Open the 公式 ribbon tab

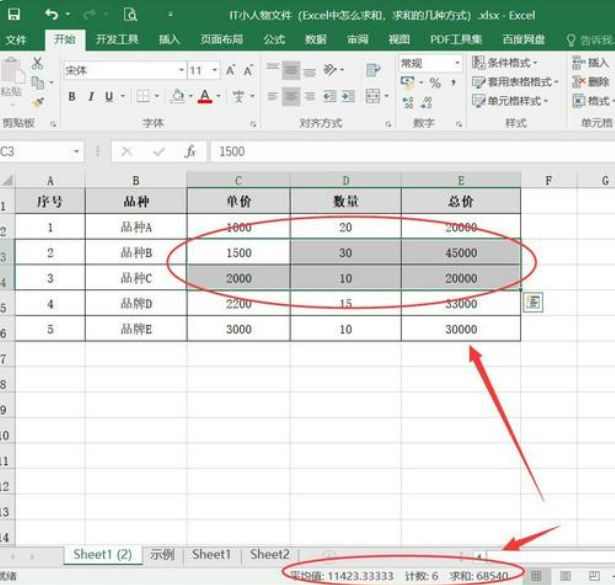click(x=274, y=40)
